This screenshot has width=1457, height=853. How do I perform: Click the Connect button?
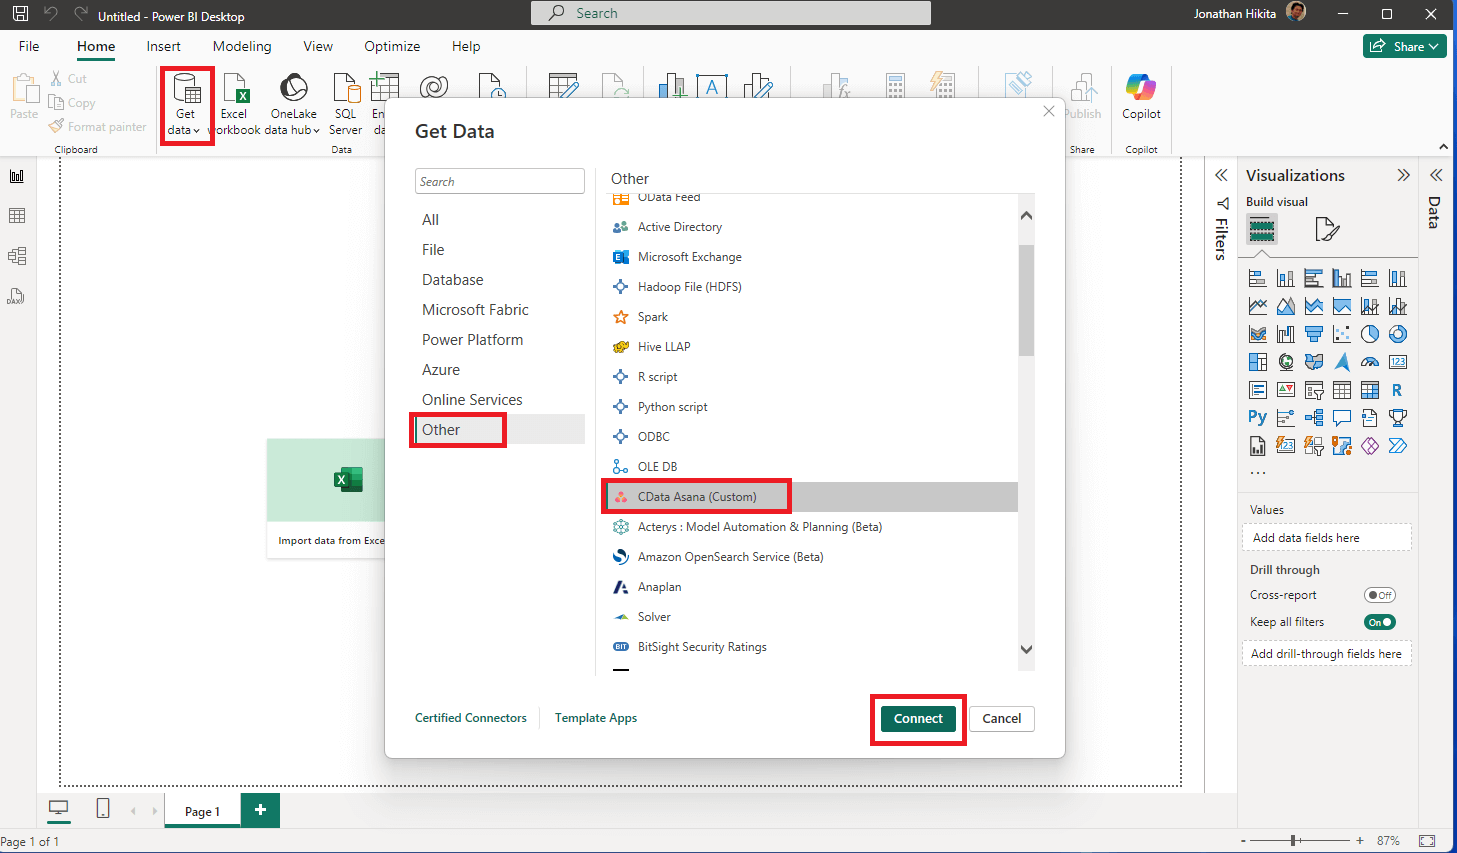918,719
